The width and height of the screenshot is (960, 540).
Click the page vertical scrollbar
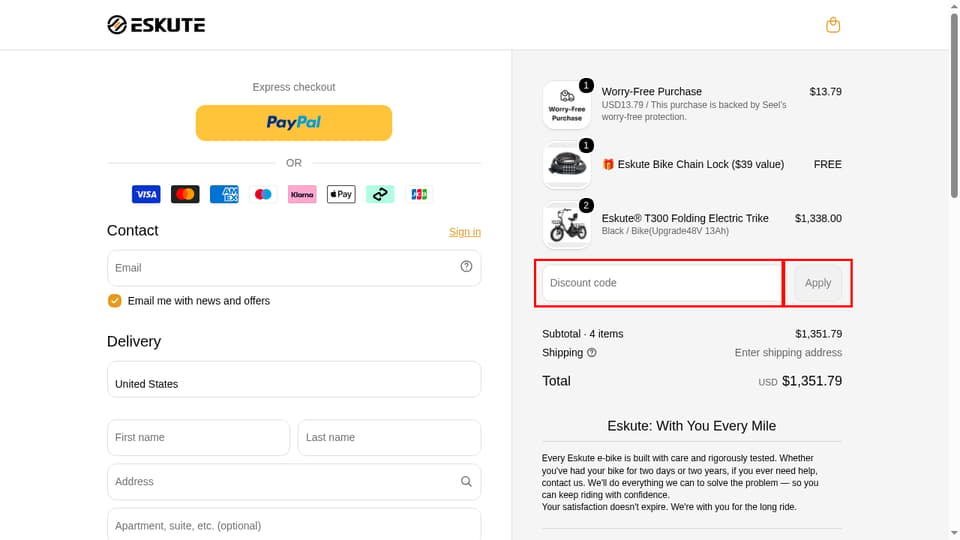pos(954,105)
